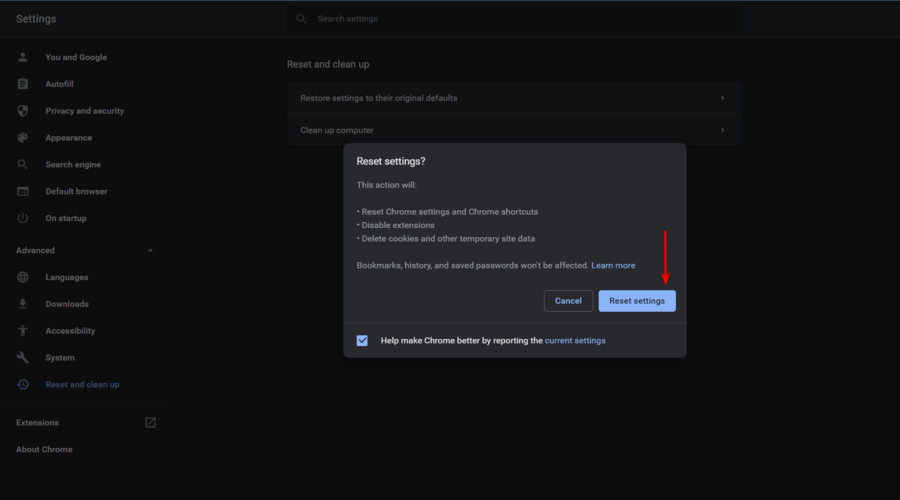Click the Accessibility figure icon

click(x=22, y=331)
